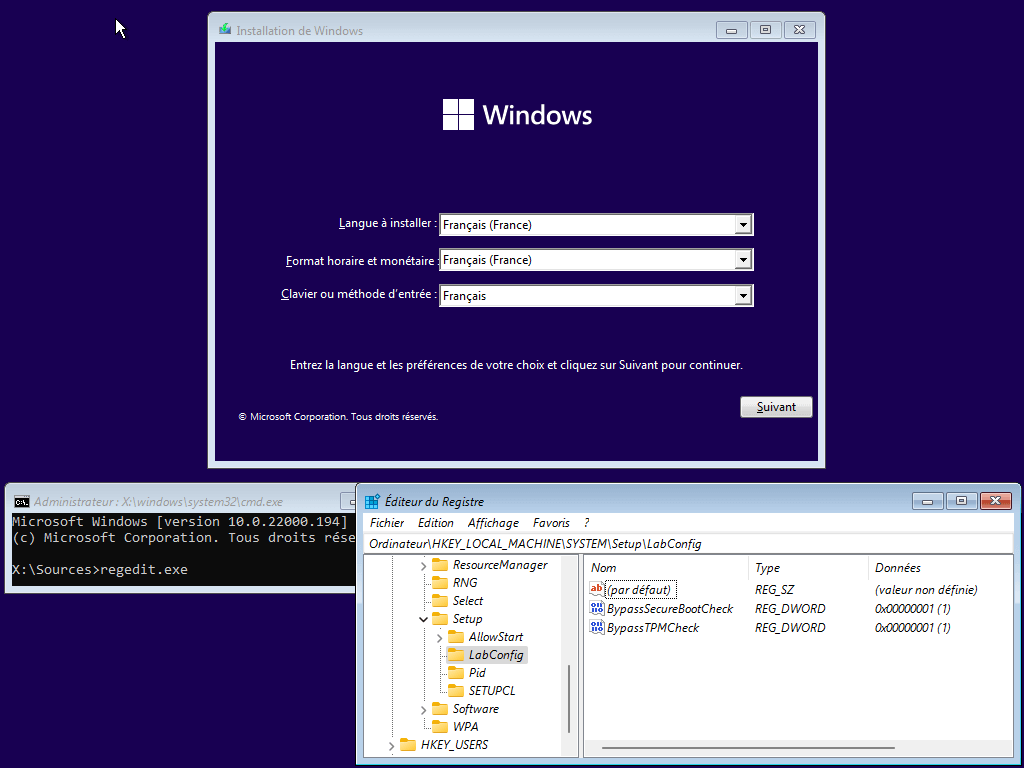Select the RNG folder icon
This screenshot has width=1024, height=768.
tap(440, 583)
